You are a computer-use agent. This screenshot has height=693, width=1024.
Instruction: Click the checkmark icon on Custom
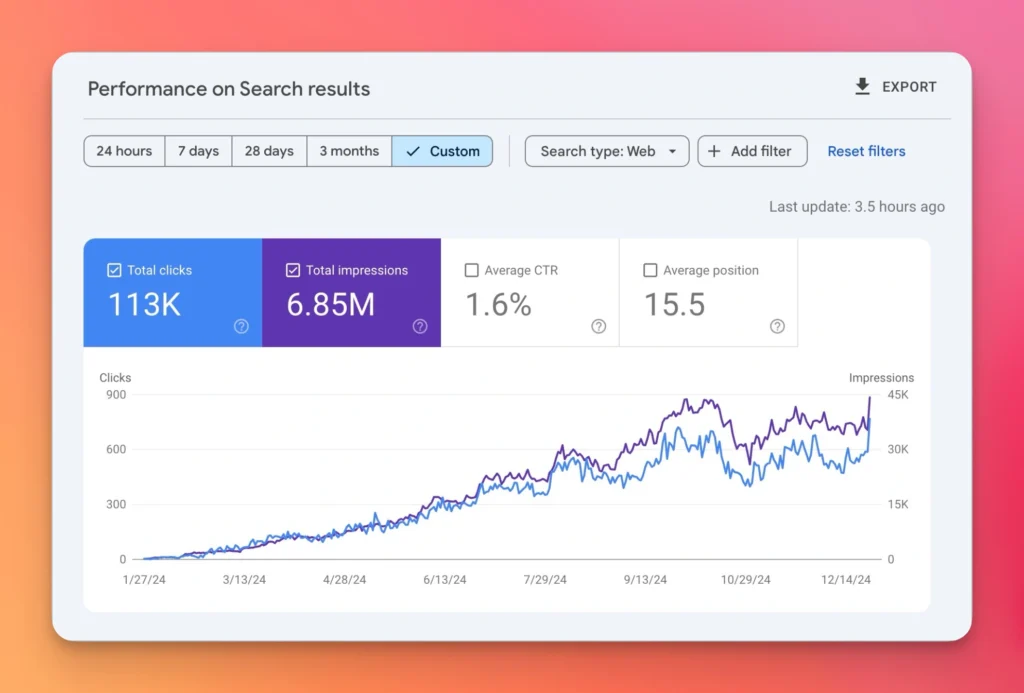tap(413, 151)
